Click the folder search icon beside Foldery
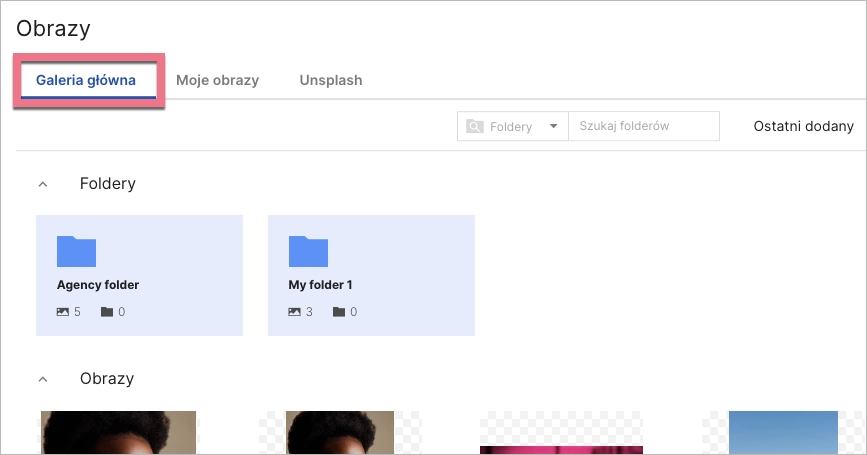The width and height of the screenshot is (867, 455). pyautogui.click(x=475, y=127)
